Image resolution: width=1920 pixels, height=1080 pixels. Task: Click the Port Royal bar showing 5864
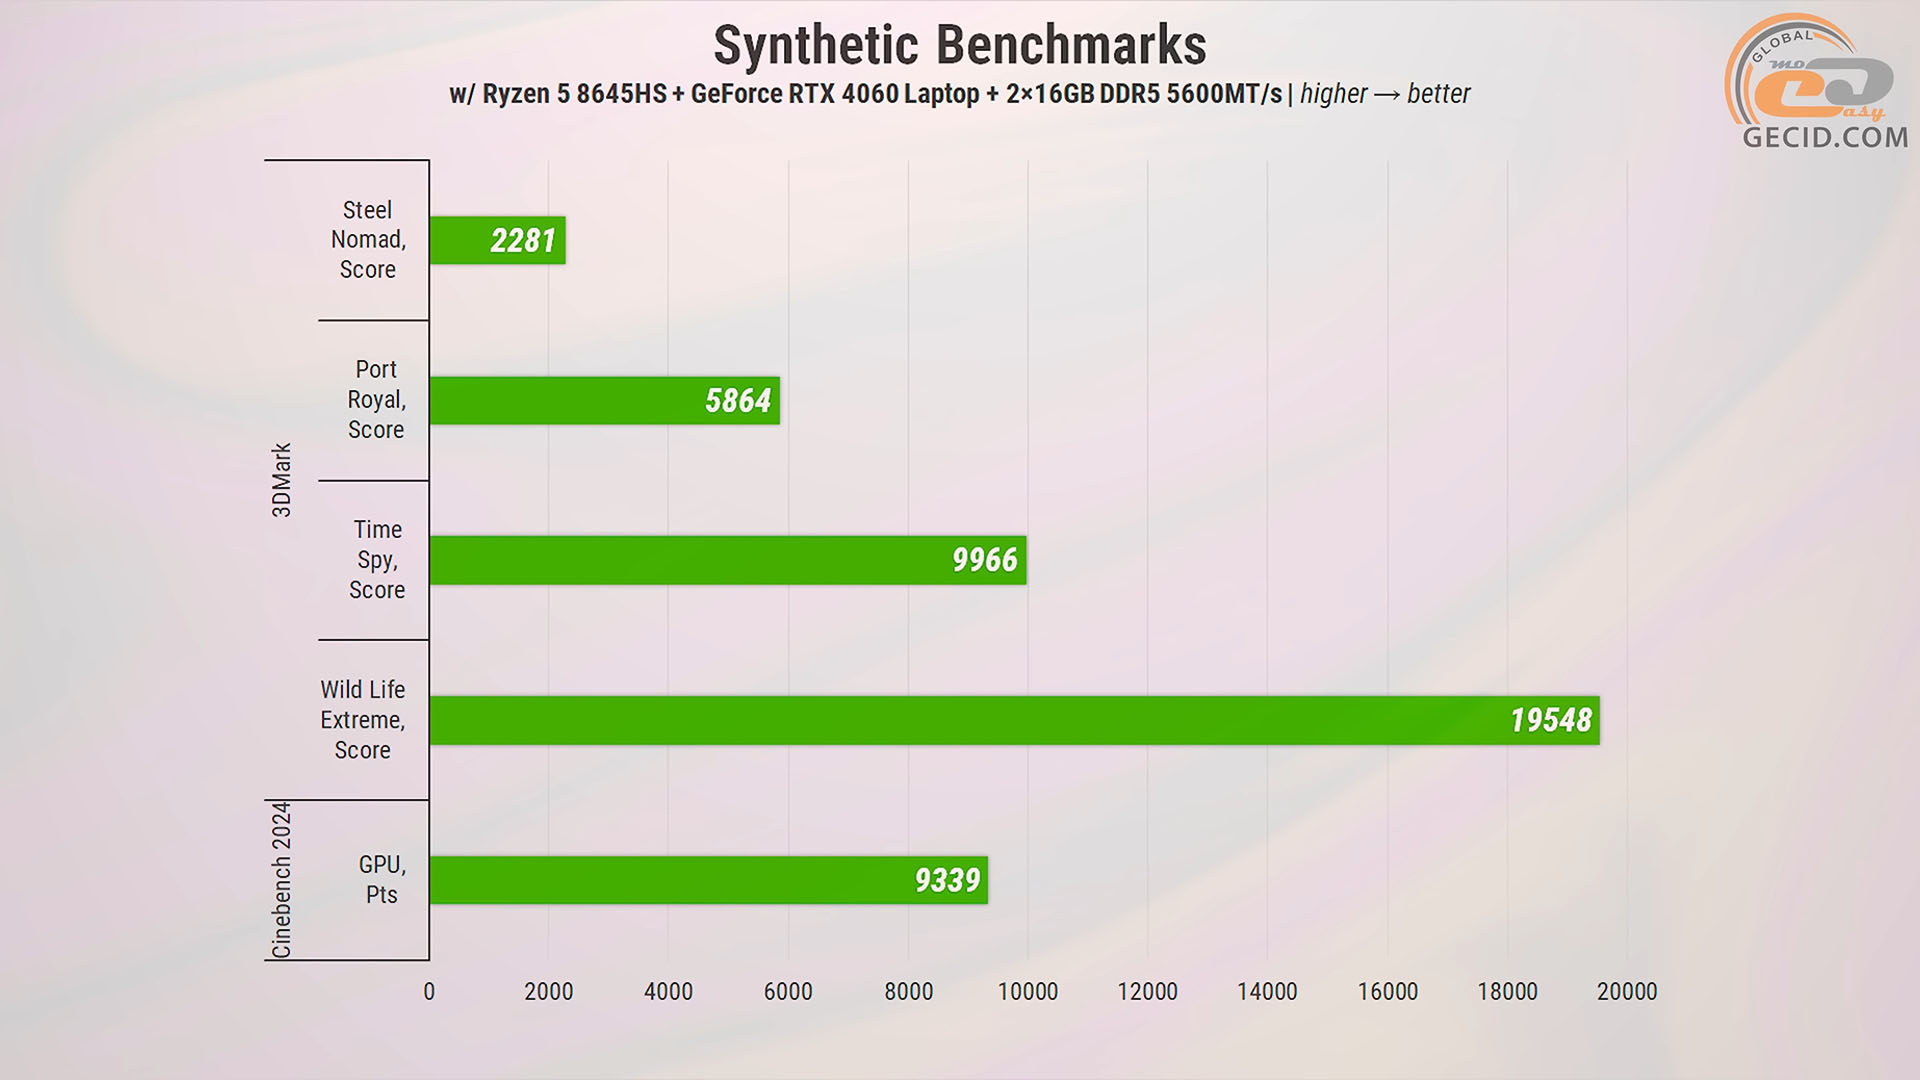[604, 400]
